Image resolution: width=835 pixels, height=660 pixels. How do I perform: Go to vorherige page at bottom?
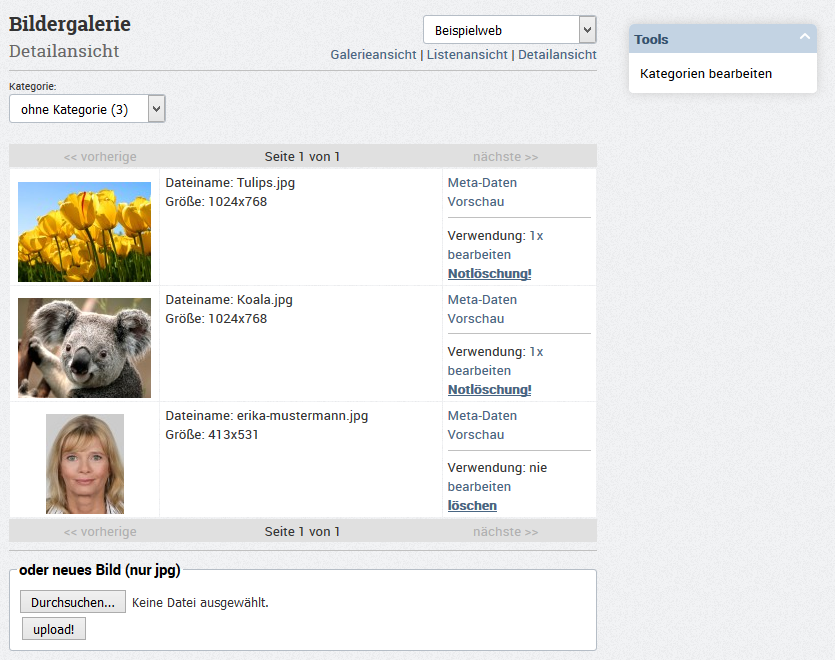pyautogui.click(x=100, y=532)
